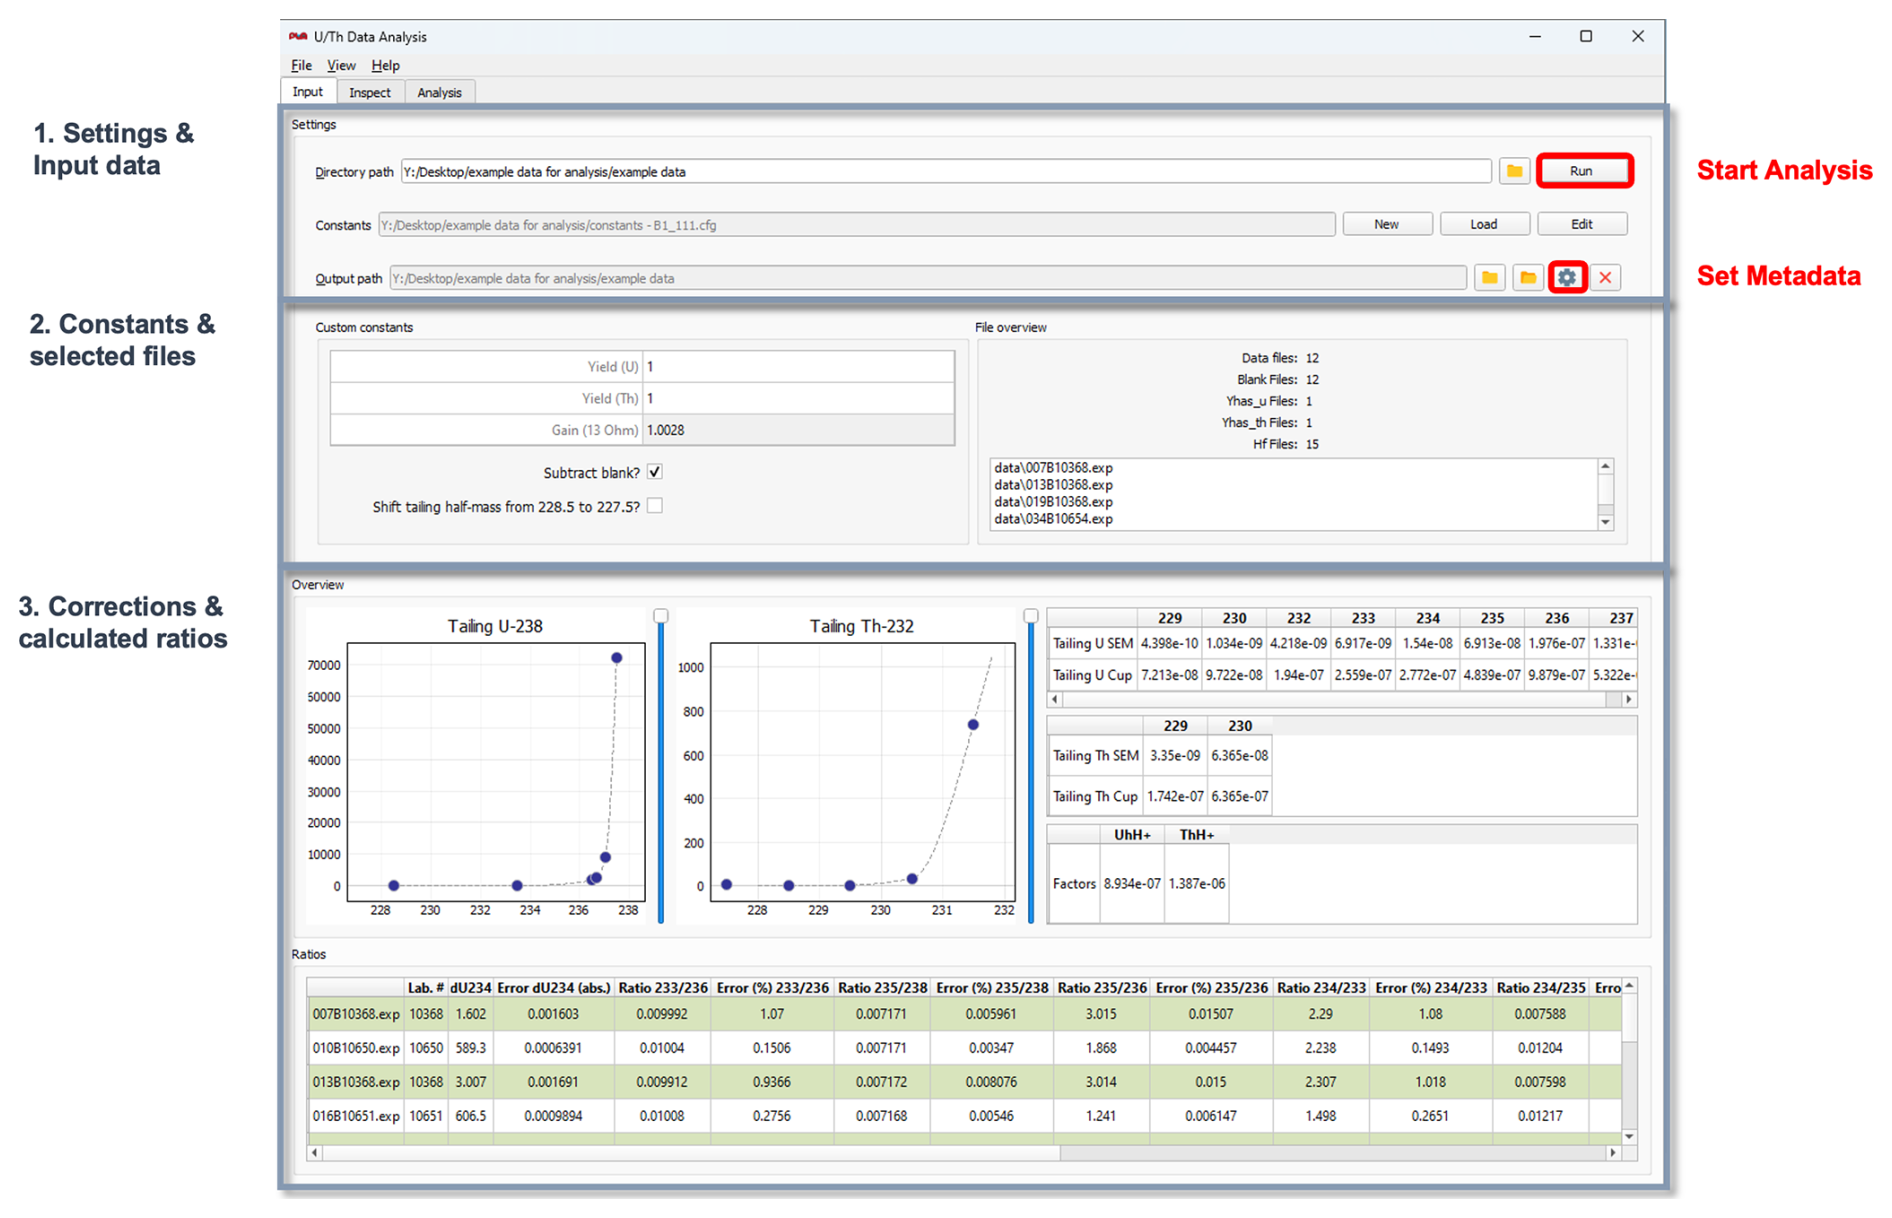Switch to the Inspect tab
1892x1218 pixels.
coord(369,93)
